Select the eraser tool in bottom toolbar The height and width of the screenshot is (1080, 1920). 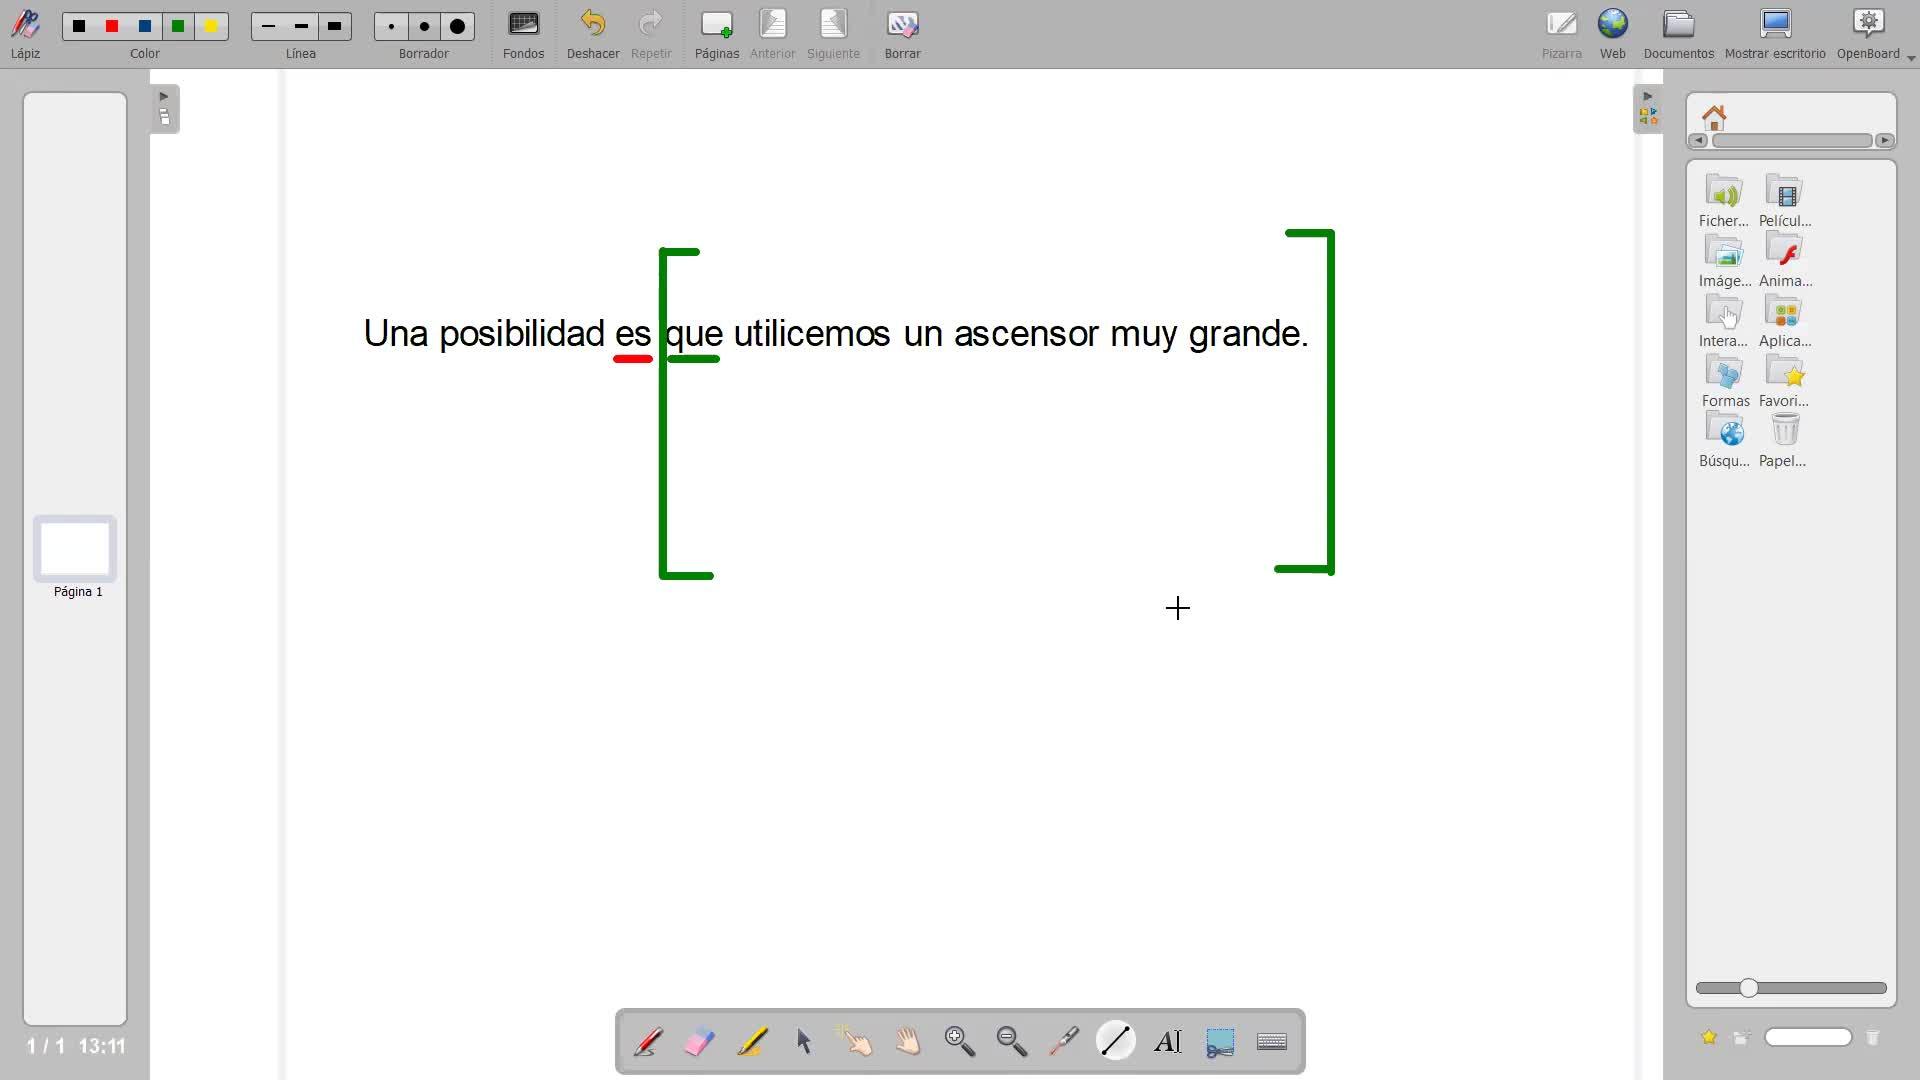[700, 1042]
